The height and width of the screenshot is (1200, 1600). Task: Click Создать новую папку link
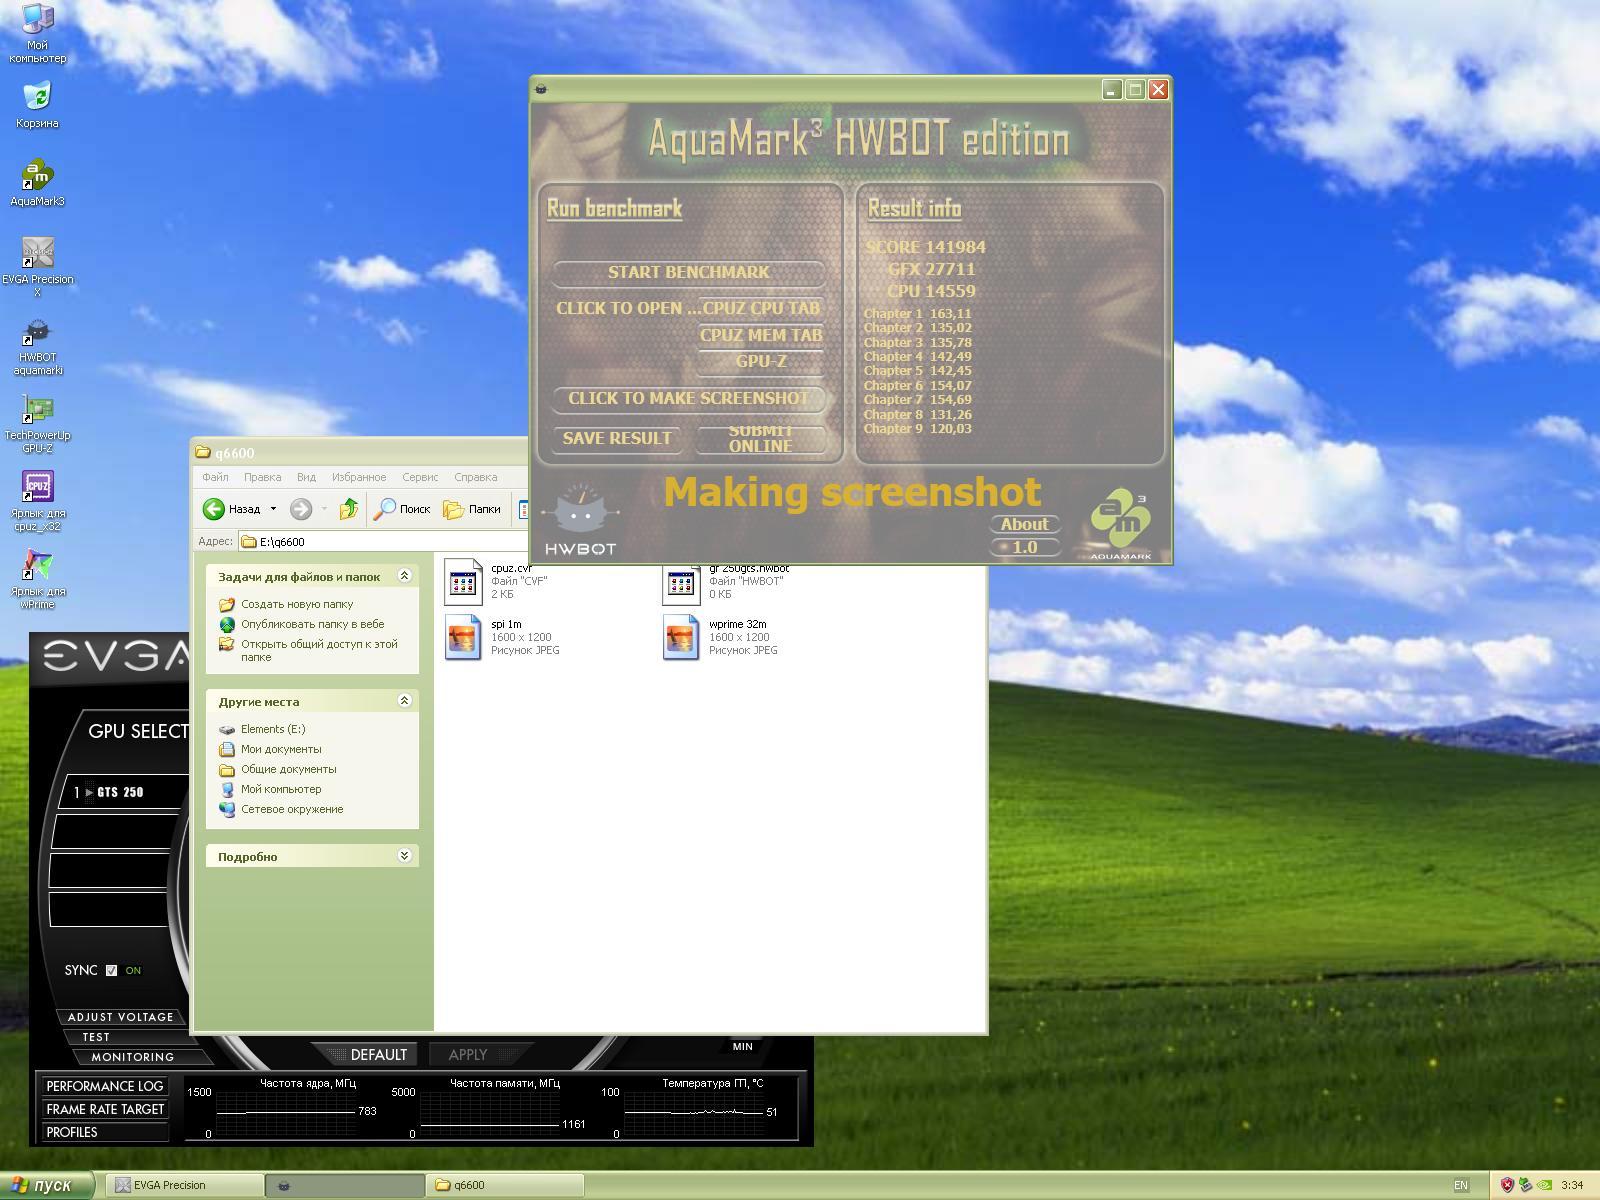tap(297, 604)
